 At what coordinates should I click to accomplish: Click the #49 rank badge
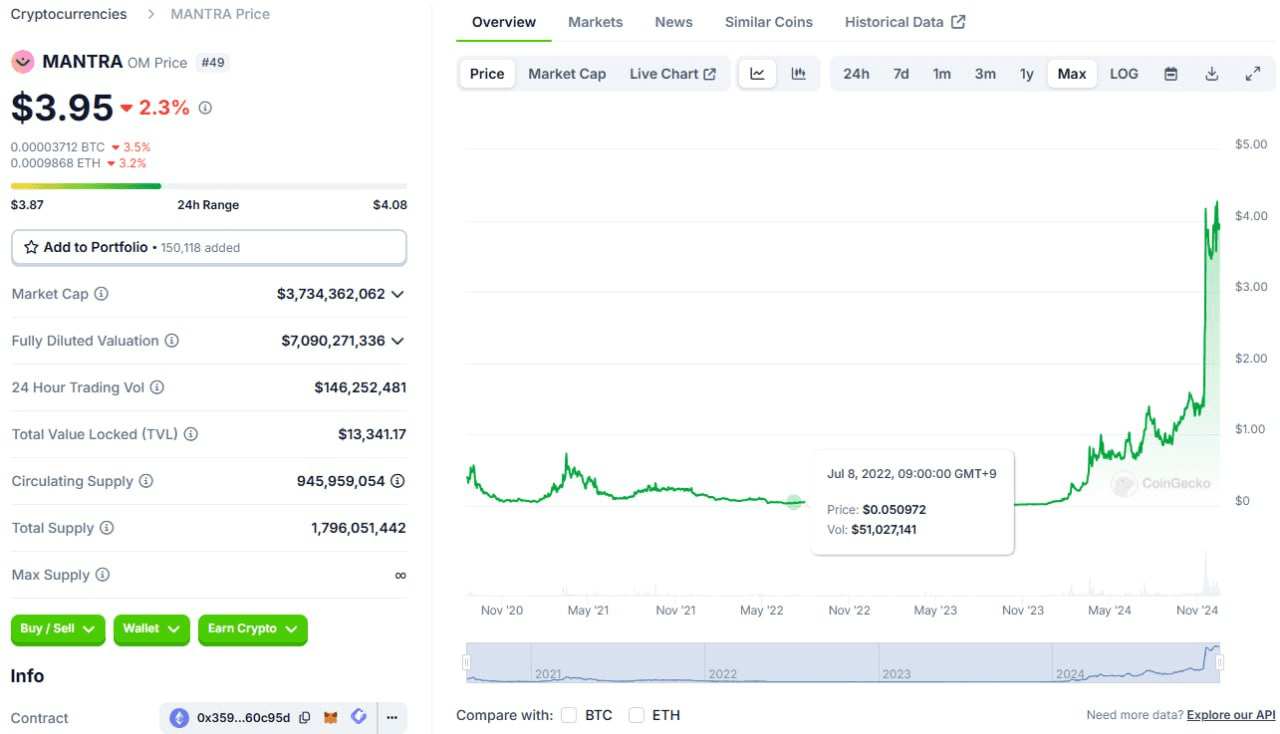(214, 62)
